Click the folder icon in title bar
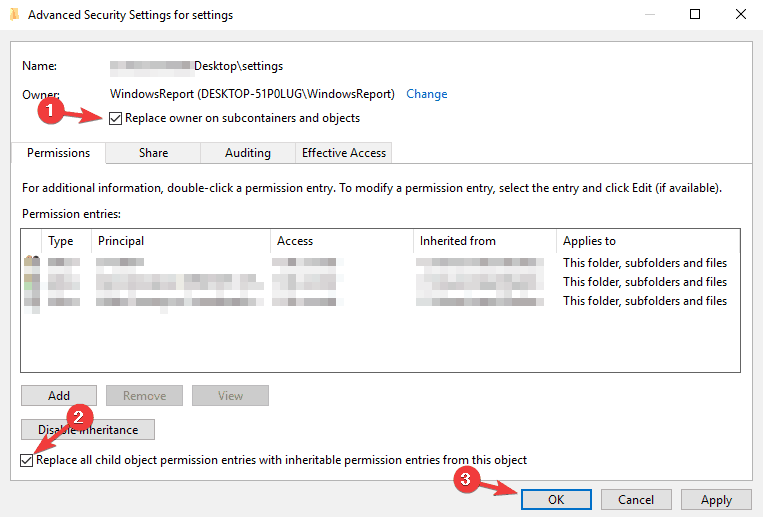Viewport: 763px width, 517px height. (x=15, y=15)
